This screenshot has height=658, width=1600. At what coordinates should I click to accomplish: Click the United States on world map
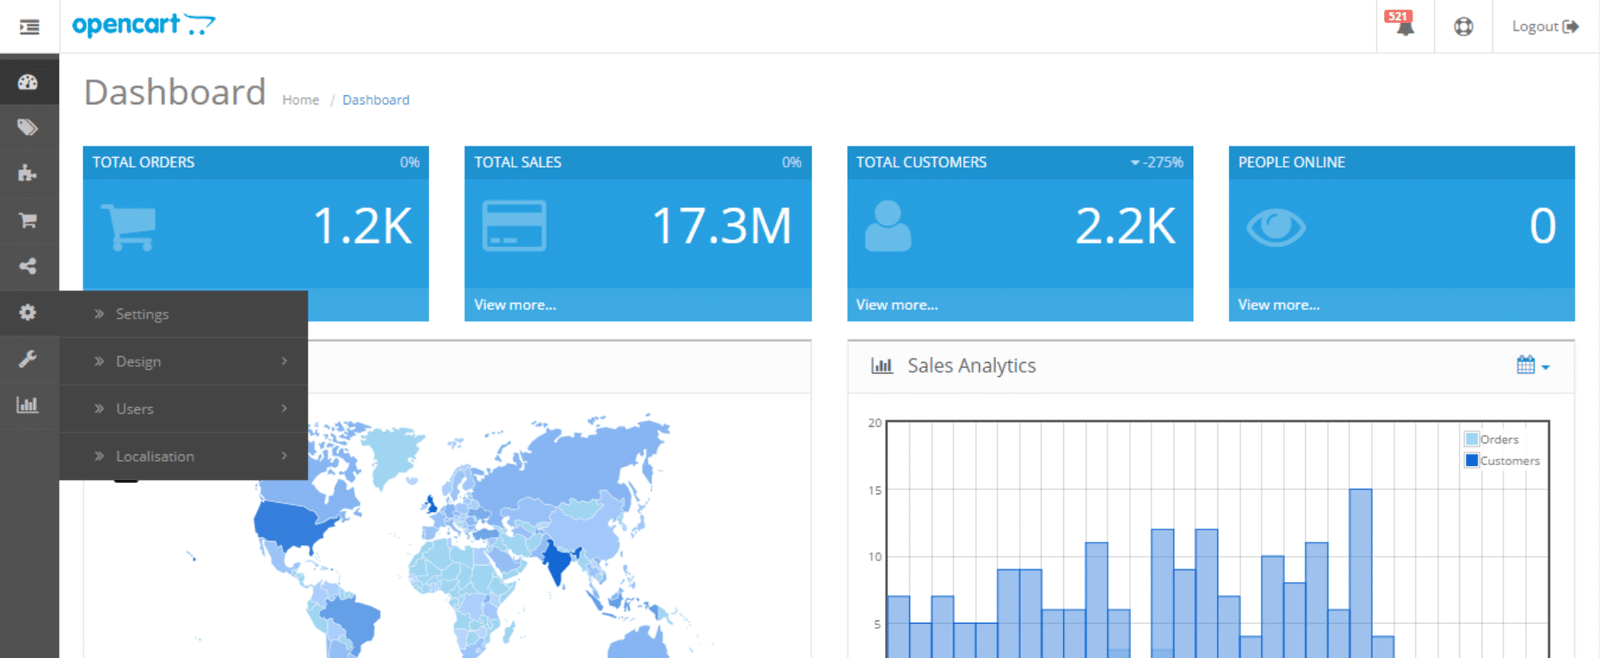(x=292, y=527)
